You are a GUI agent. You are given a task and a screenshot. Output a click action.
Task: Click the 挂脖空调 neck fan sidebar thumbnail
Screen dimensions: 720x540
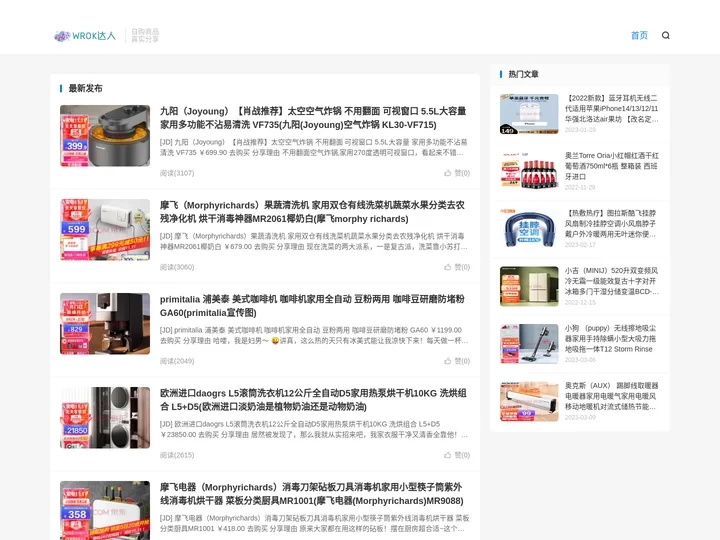coord(529,229)
